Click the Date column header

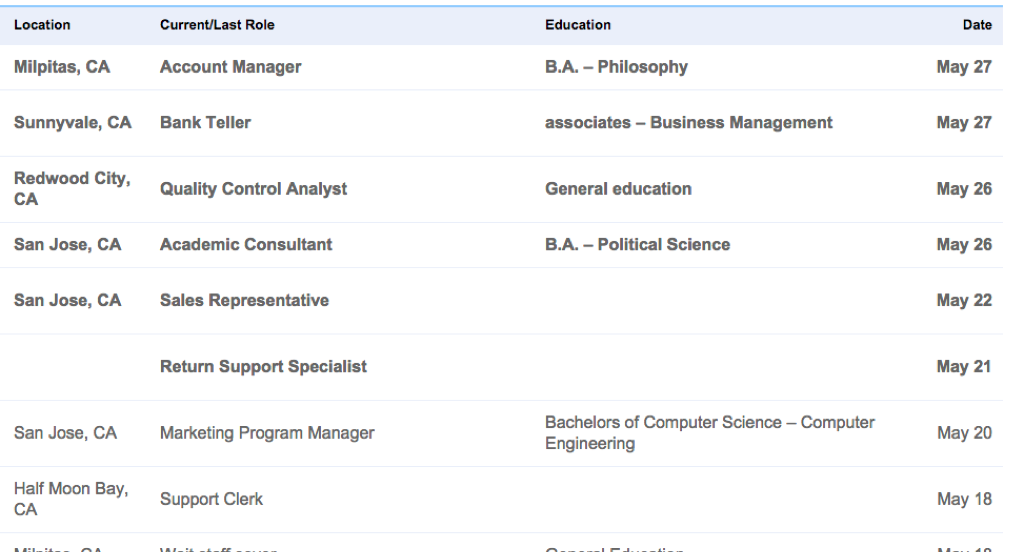pyautogui.click(x=977, y=25)
